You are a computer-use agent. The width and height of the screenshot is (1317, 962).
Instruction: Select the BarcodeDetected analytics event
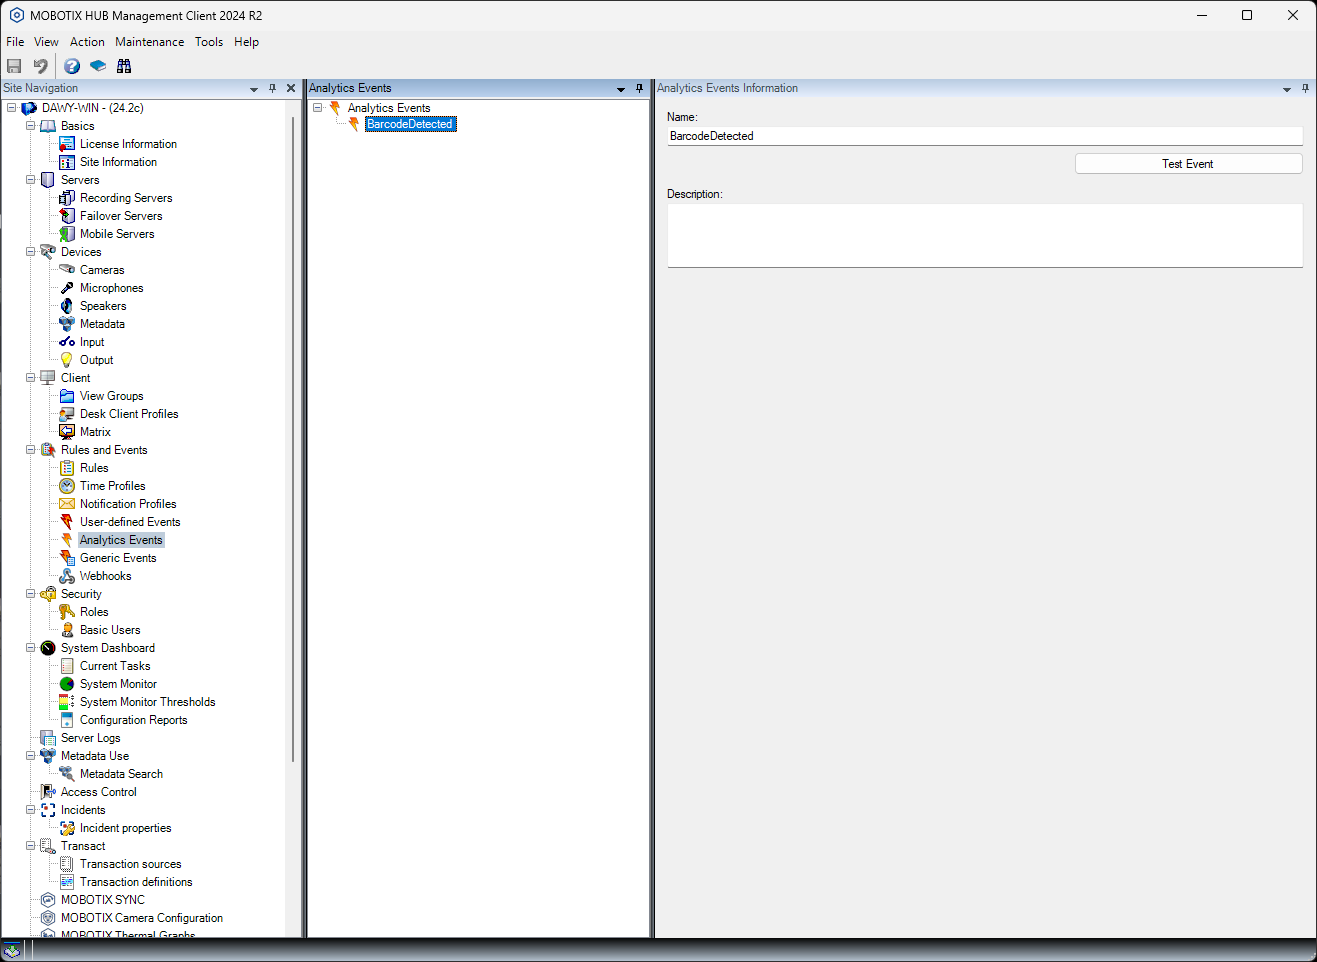tap(410, 124)
